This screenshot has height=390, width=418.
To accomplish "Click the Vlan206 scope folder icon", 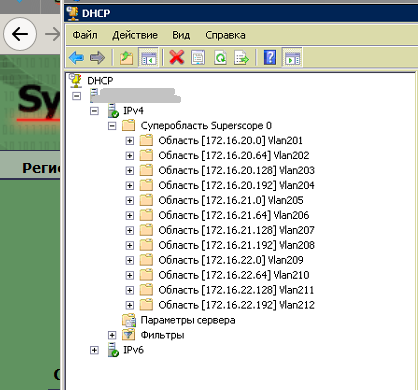I will 146,215.
